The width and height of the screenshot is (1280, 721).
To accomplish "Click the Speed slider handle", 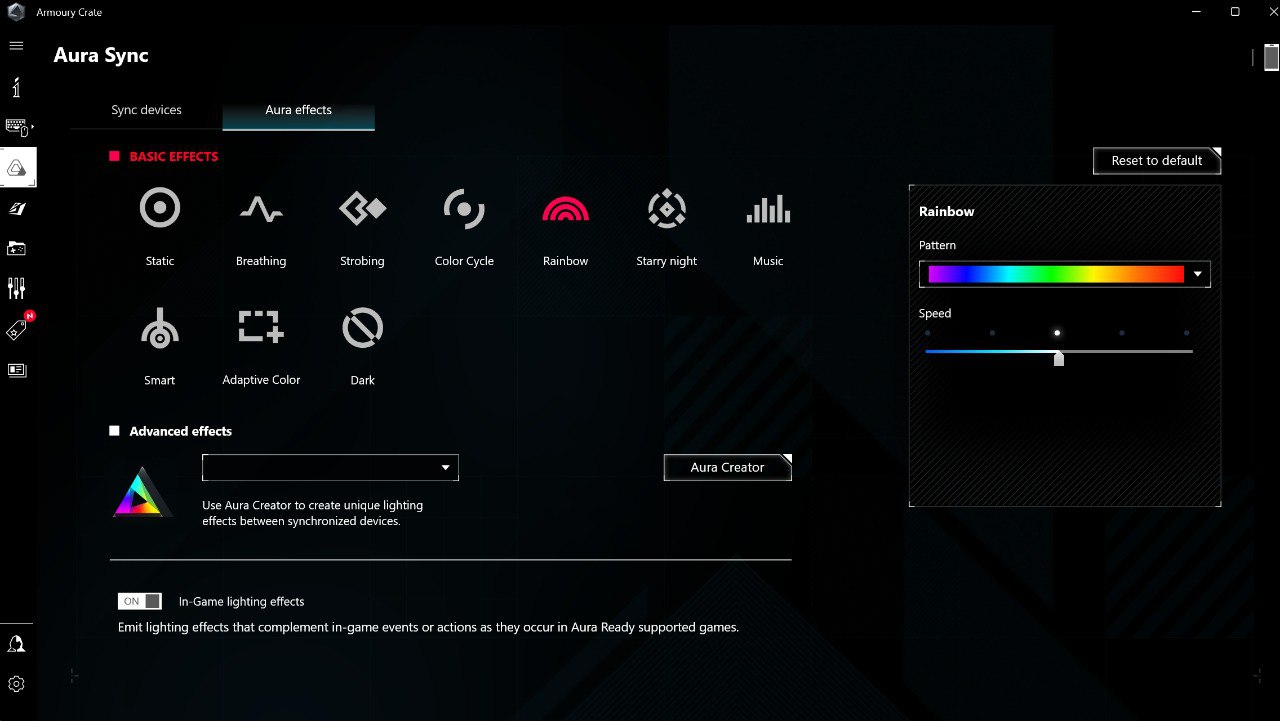I will coord(1058,358).
